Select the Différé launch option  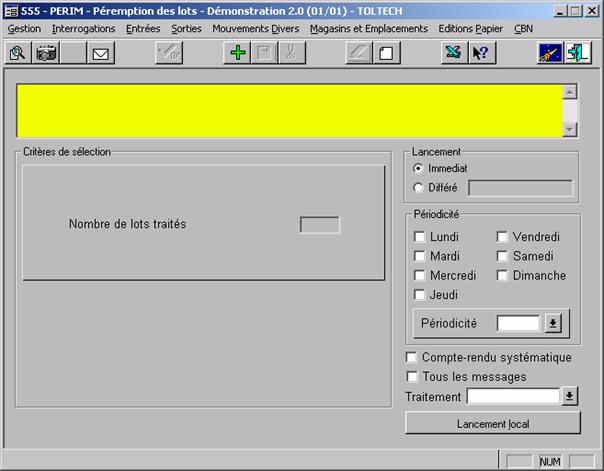pos(418,187)
